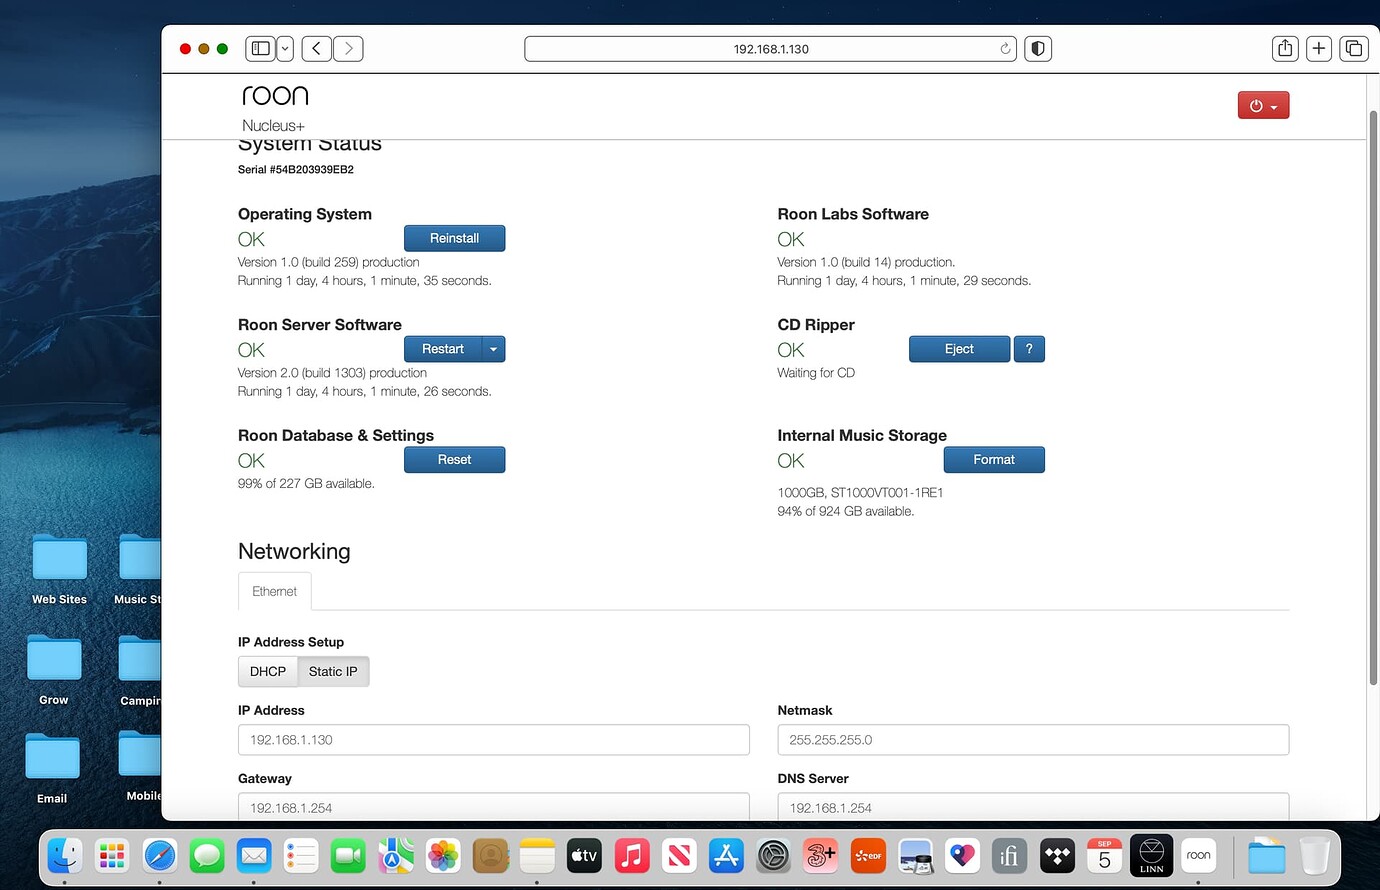
Task: Open the Roon app in dock
Action: 1198,855
